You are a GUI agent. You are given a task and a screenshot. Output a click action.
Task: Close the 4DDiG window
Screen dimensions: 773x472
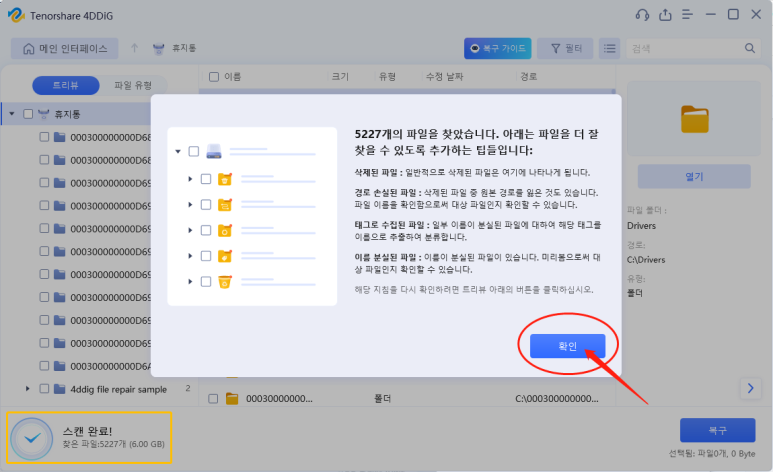pyautogui.click(x=756, y=15)
